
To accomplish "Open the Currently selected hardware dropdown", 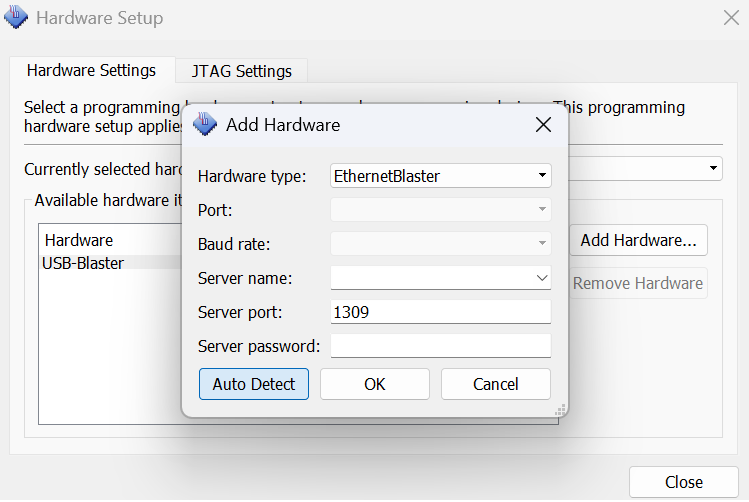I will 714,169.
